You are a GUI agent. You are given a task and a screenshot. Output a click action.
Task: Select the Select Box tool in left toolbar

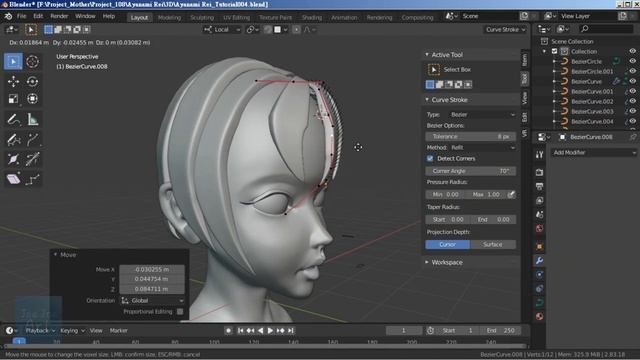[x=13, y=62]
